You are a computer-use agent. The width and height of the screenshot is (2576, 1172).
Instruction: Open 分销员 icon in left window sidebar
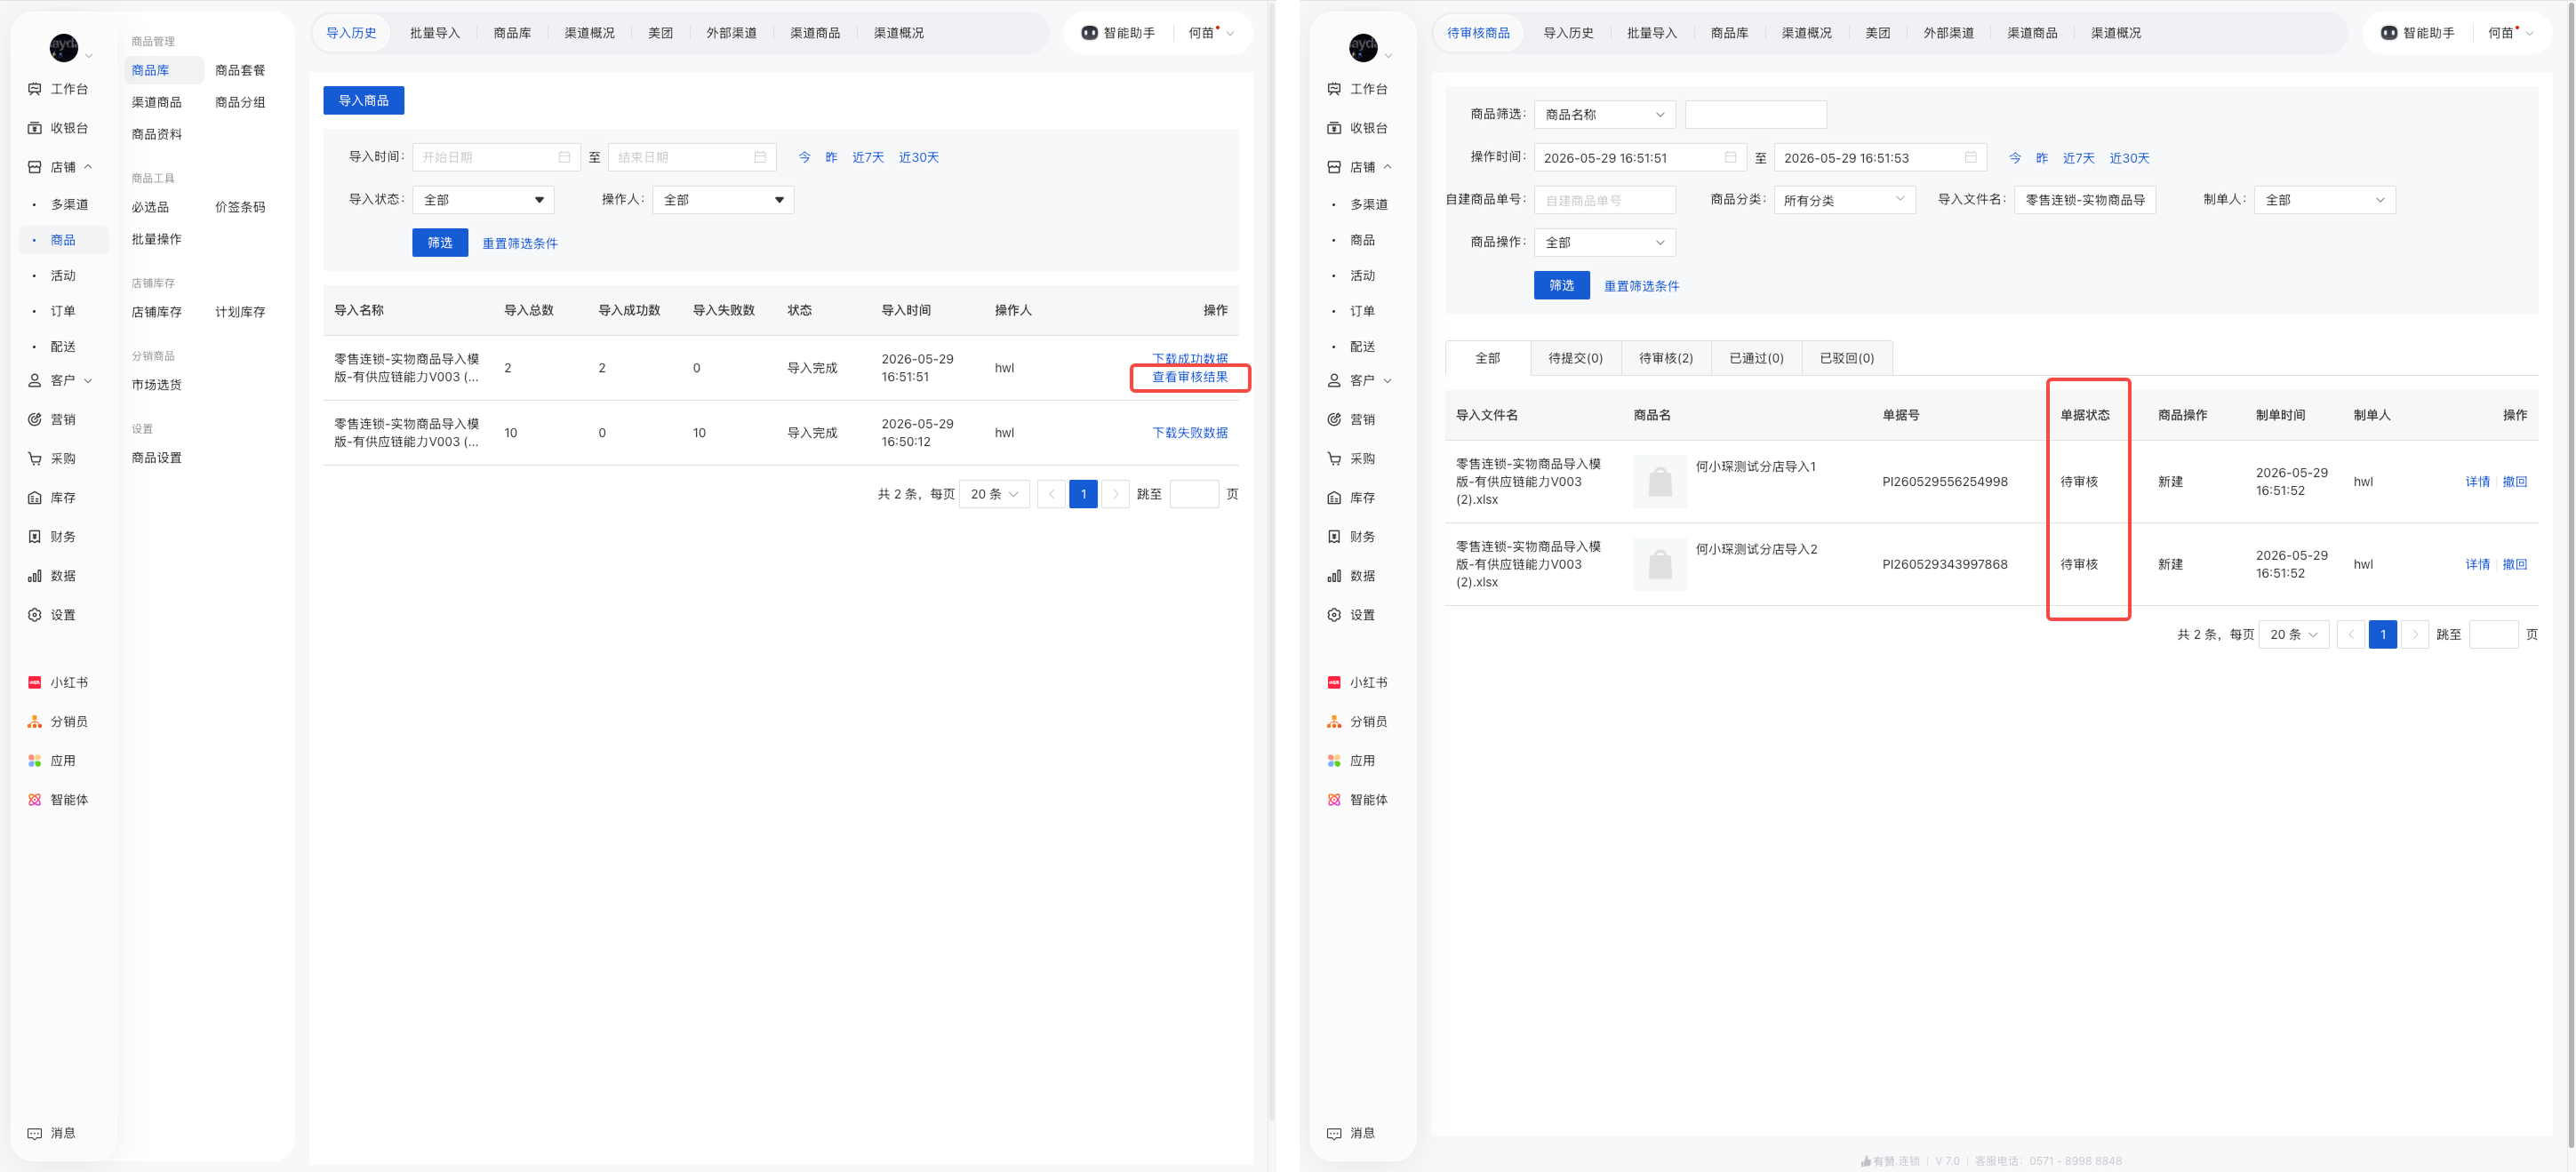tap(34, 721)
